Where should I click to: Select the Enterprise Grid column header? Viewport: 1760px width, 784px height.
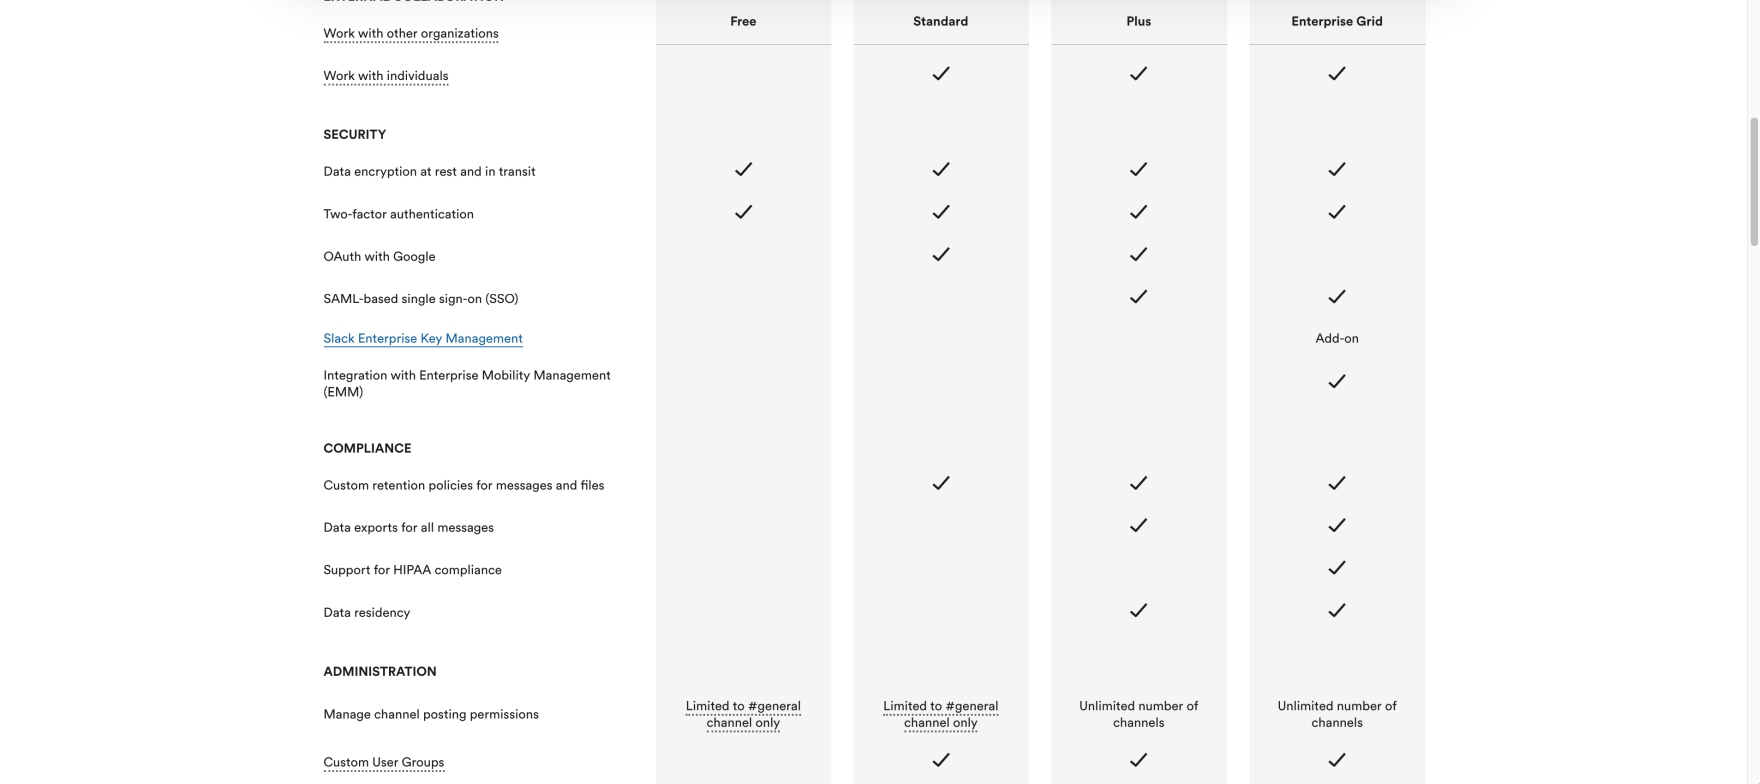tap(1336, 21)
